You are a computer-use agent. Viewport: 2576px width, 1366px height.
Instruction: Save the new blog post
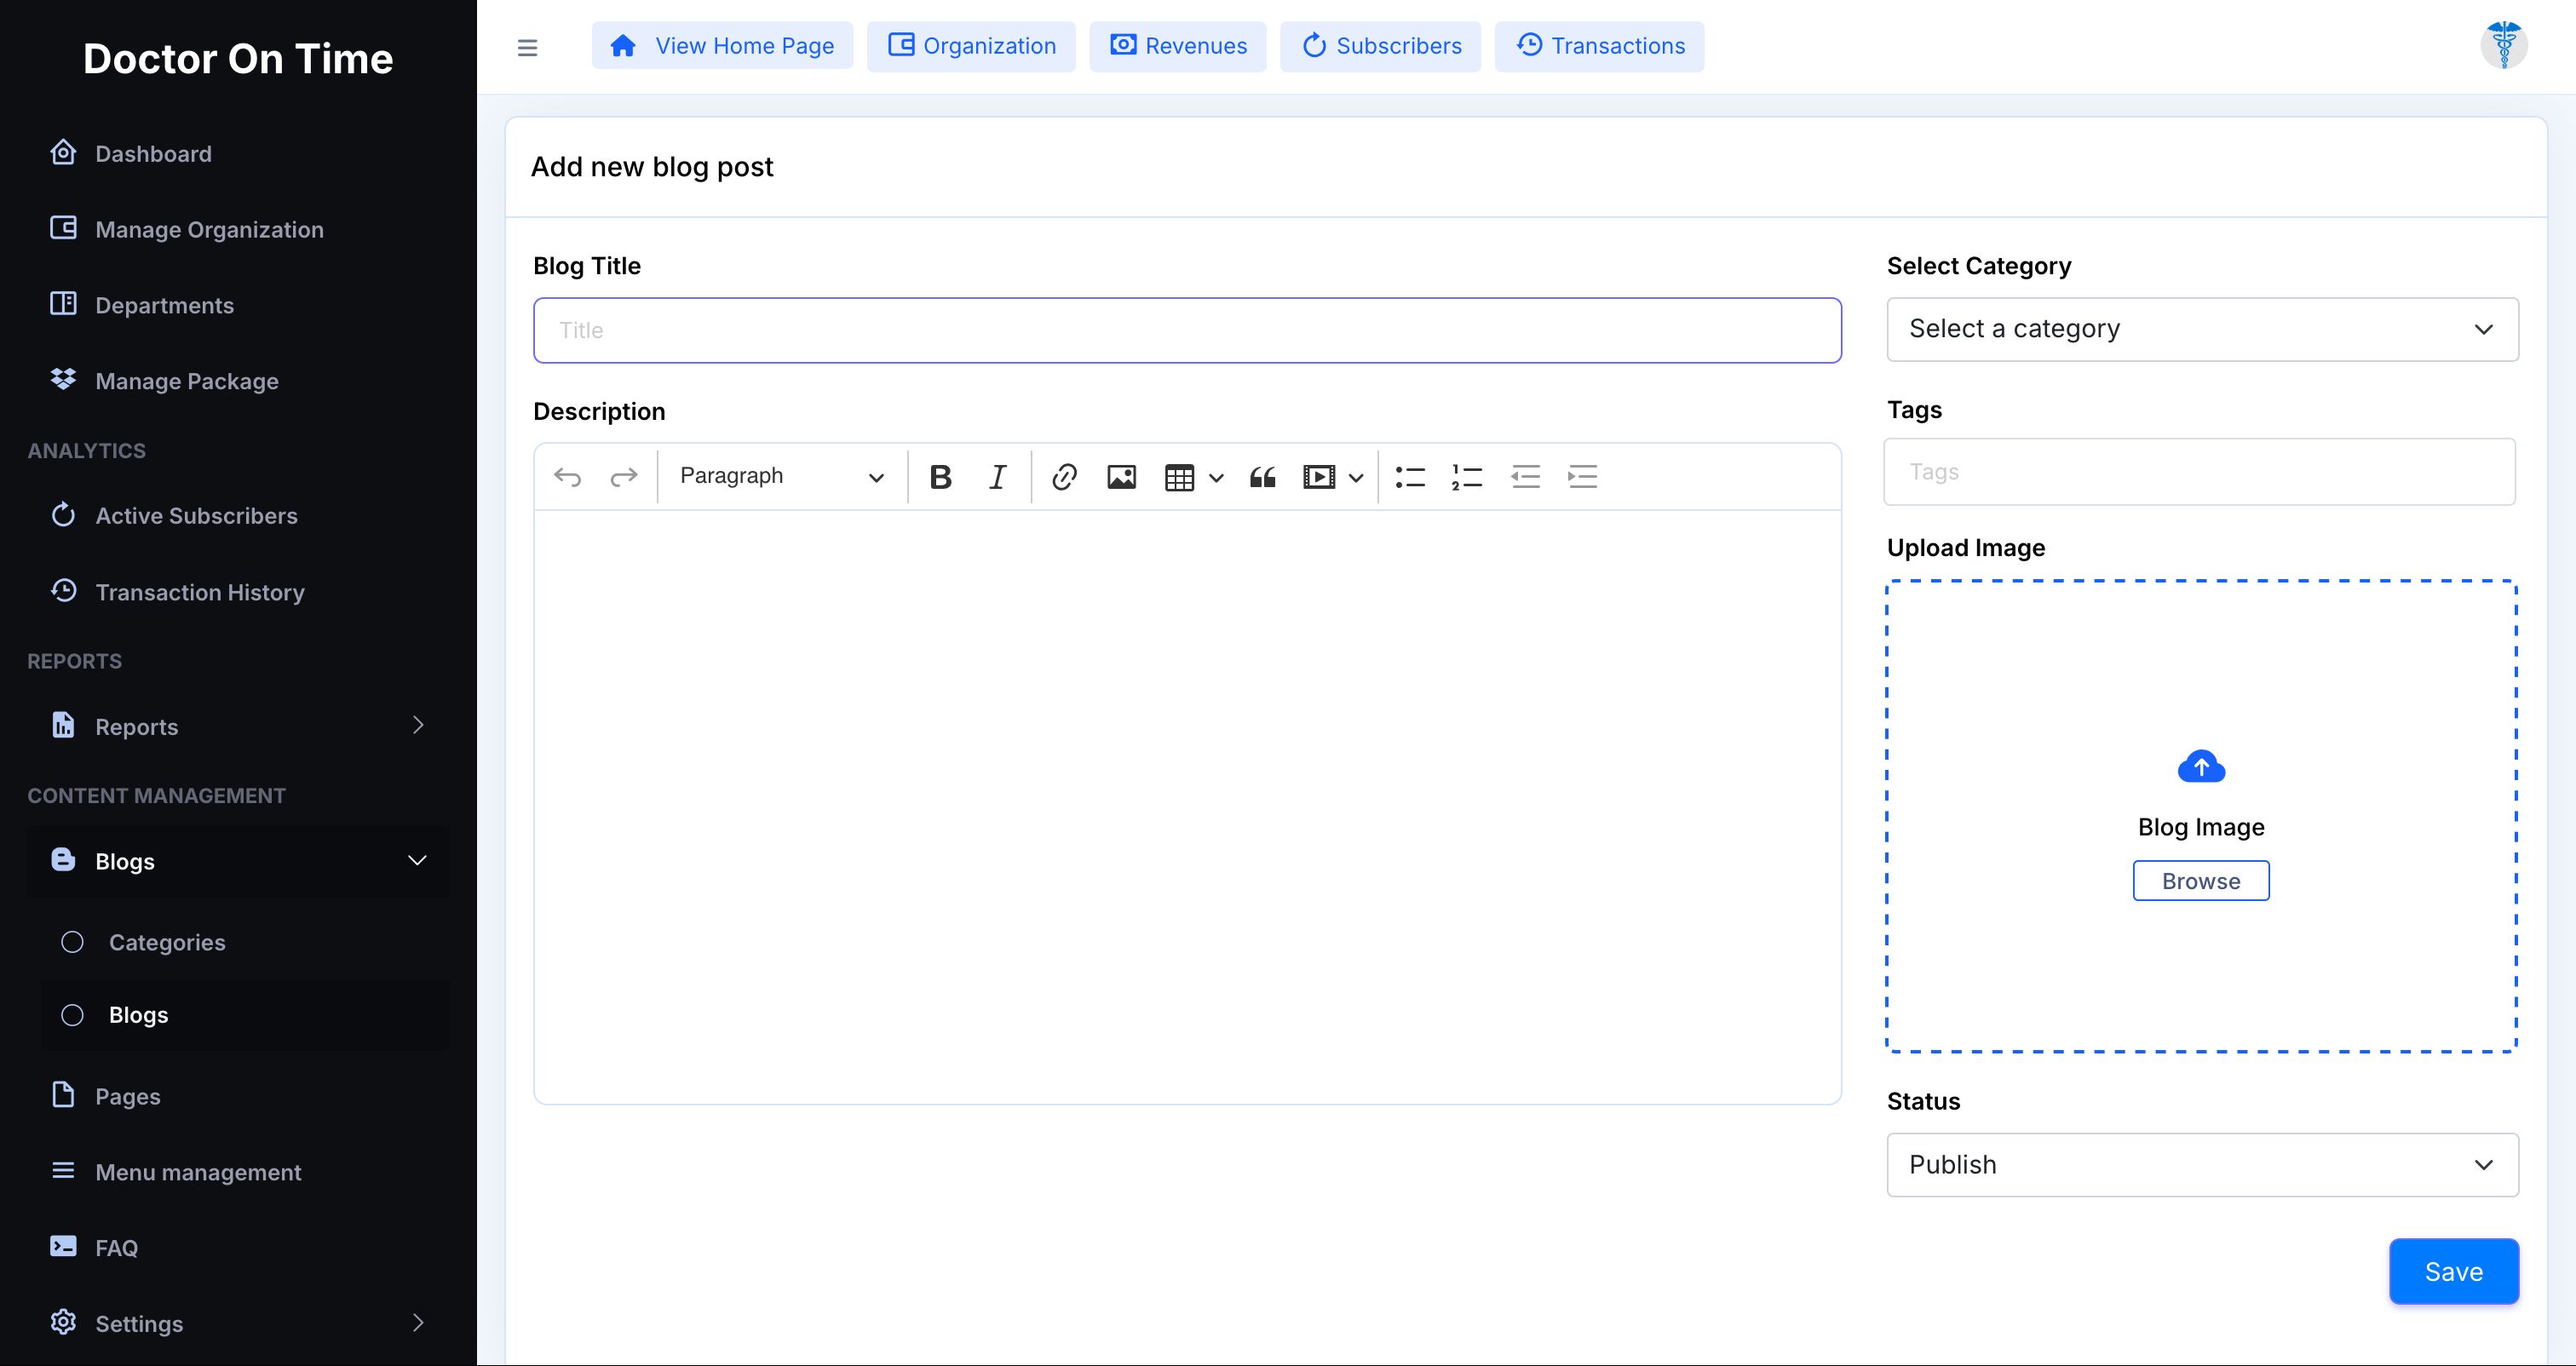pyautogui.click(x=2454, y=1271)
